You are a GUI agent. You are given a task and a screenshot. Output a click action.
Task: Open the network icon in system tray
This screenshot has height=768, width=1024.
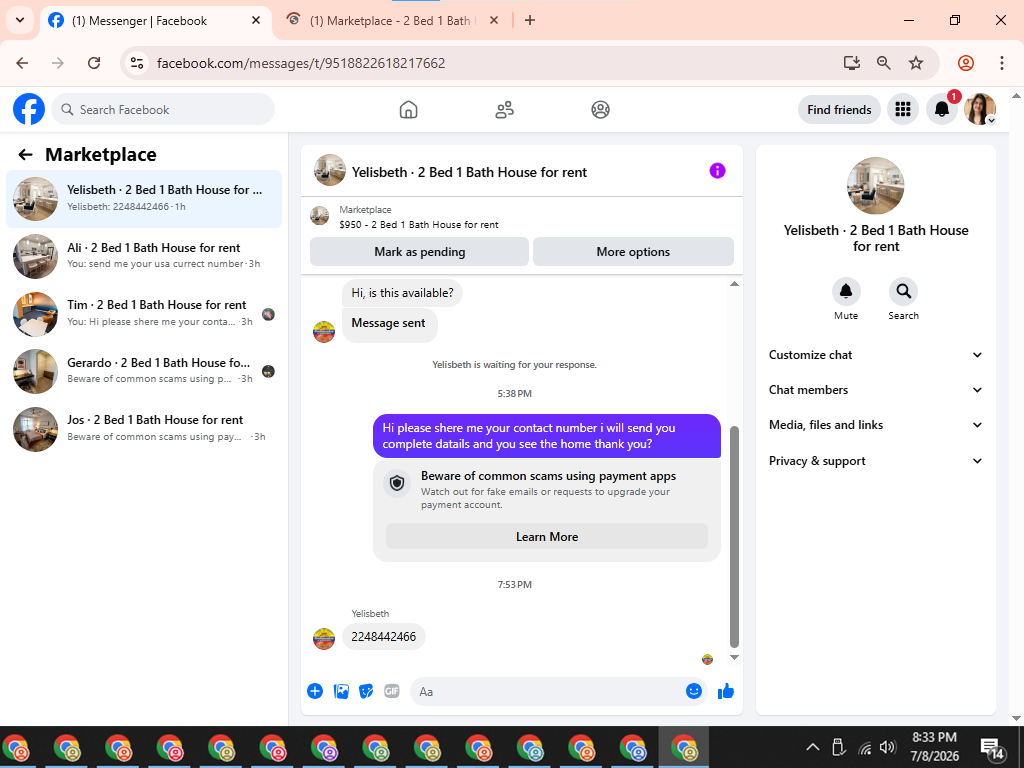(864, 748)
